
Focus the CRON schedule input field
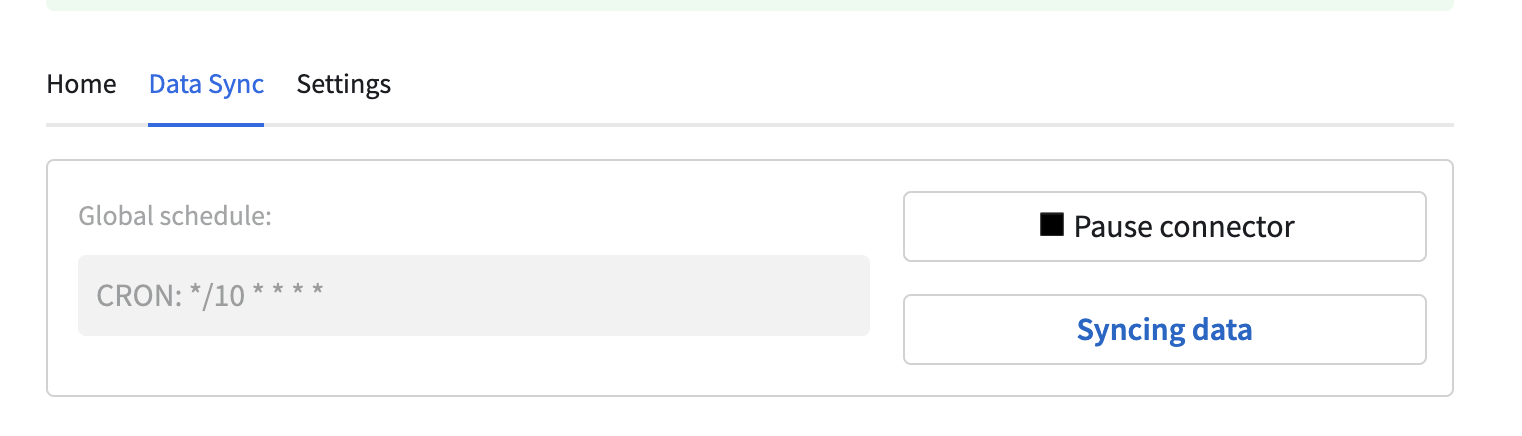[473, 296]
